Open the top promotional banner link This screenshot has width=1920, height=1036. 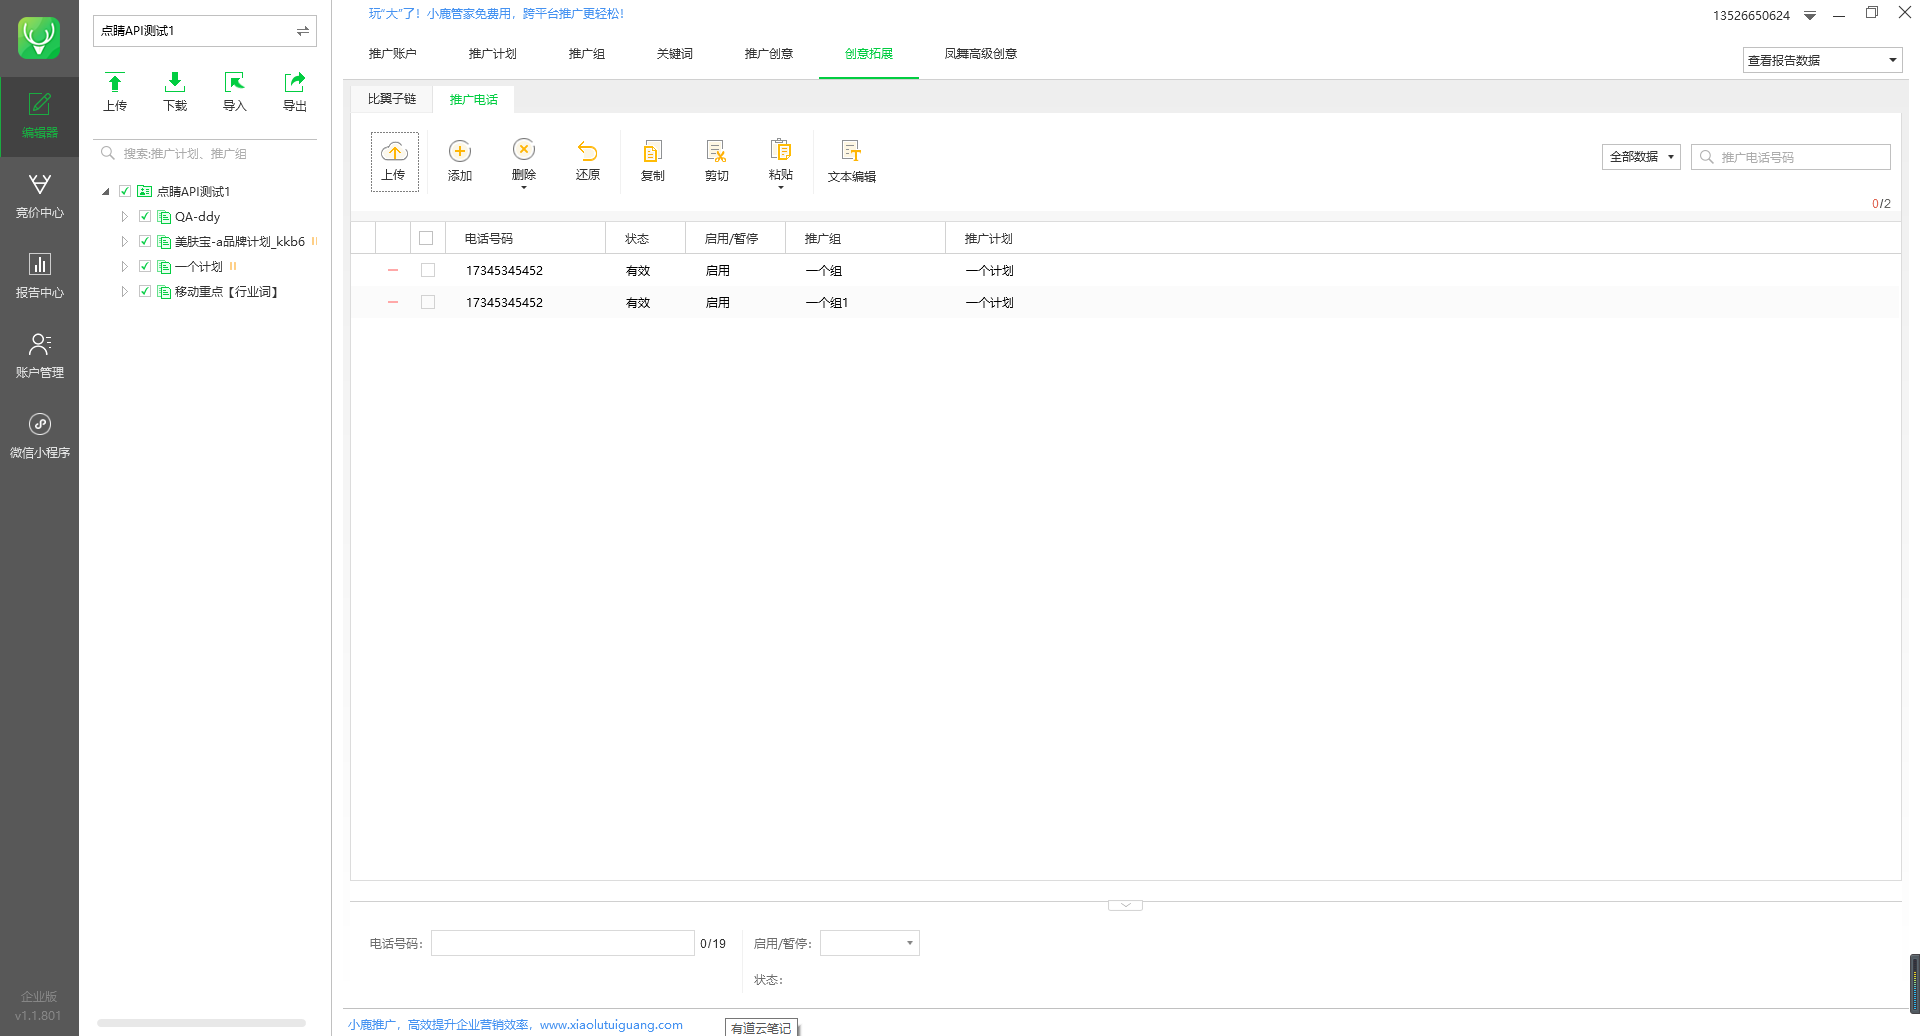496,14
